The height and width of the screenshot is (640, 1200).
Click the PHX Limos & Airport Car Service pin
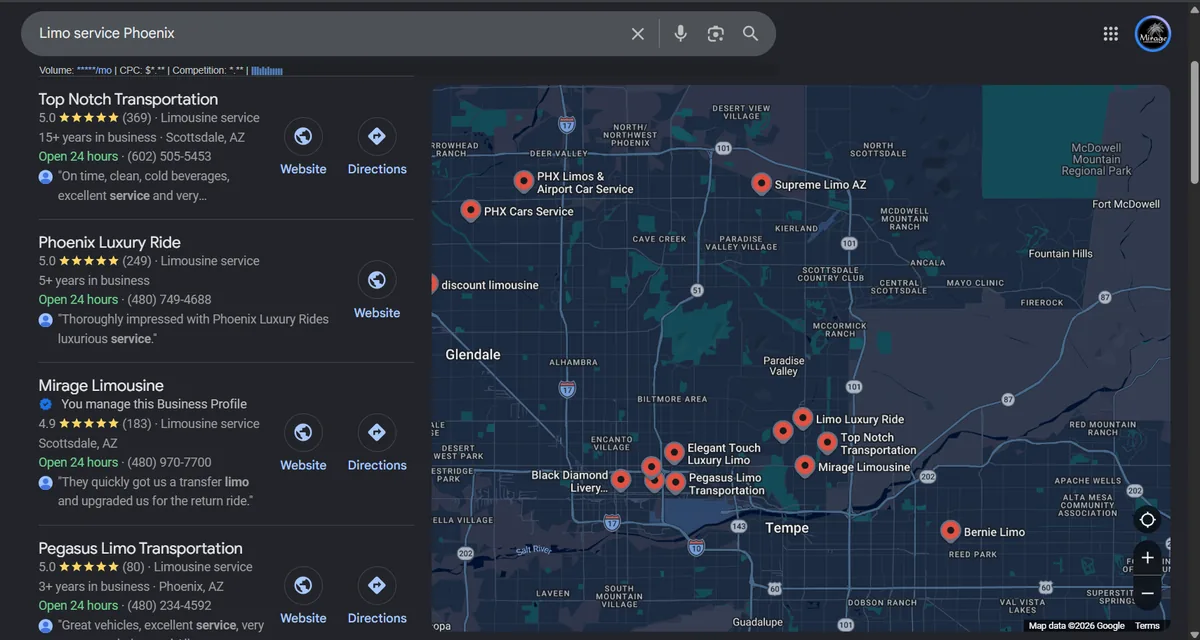point(523,181)
